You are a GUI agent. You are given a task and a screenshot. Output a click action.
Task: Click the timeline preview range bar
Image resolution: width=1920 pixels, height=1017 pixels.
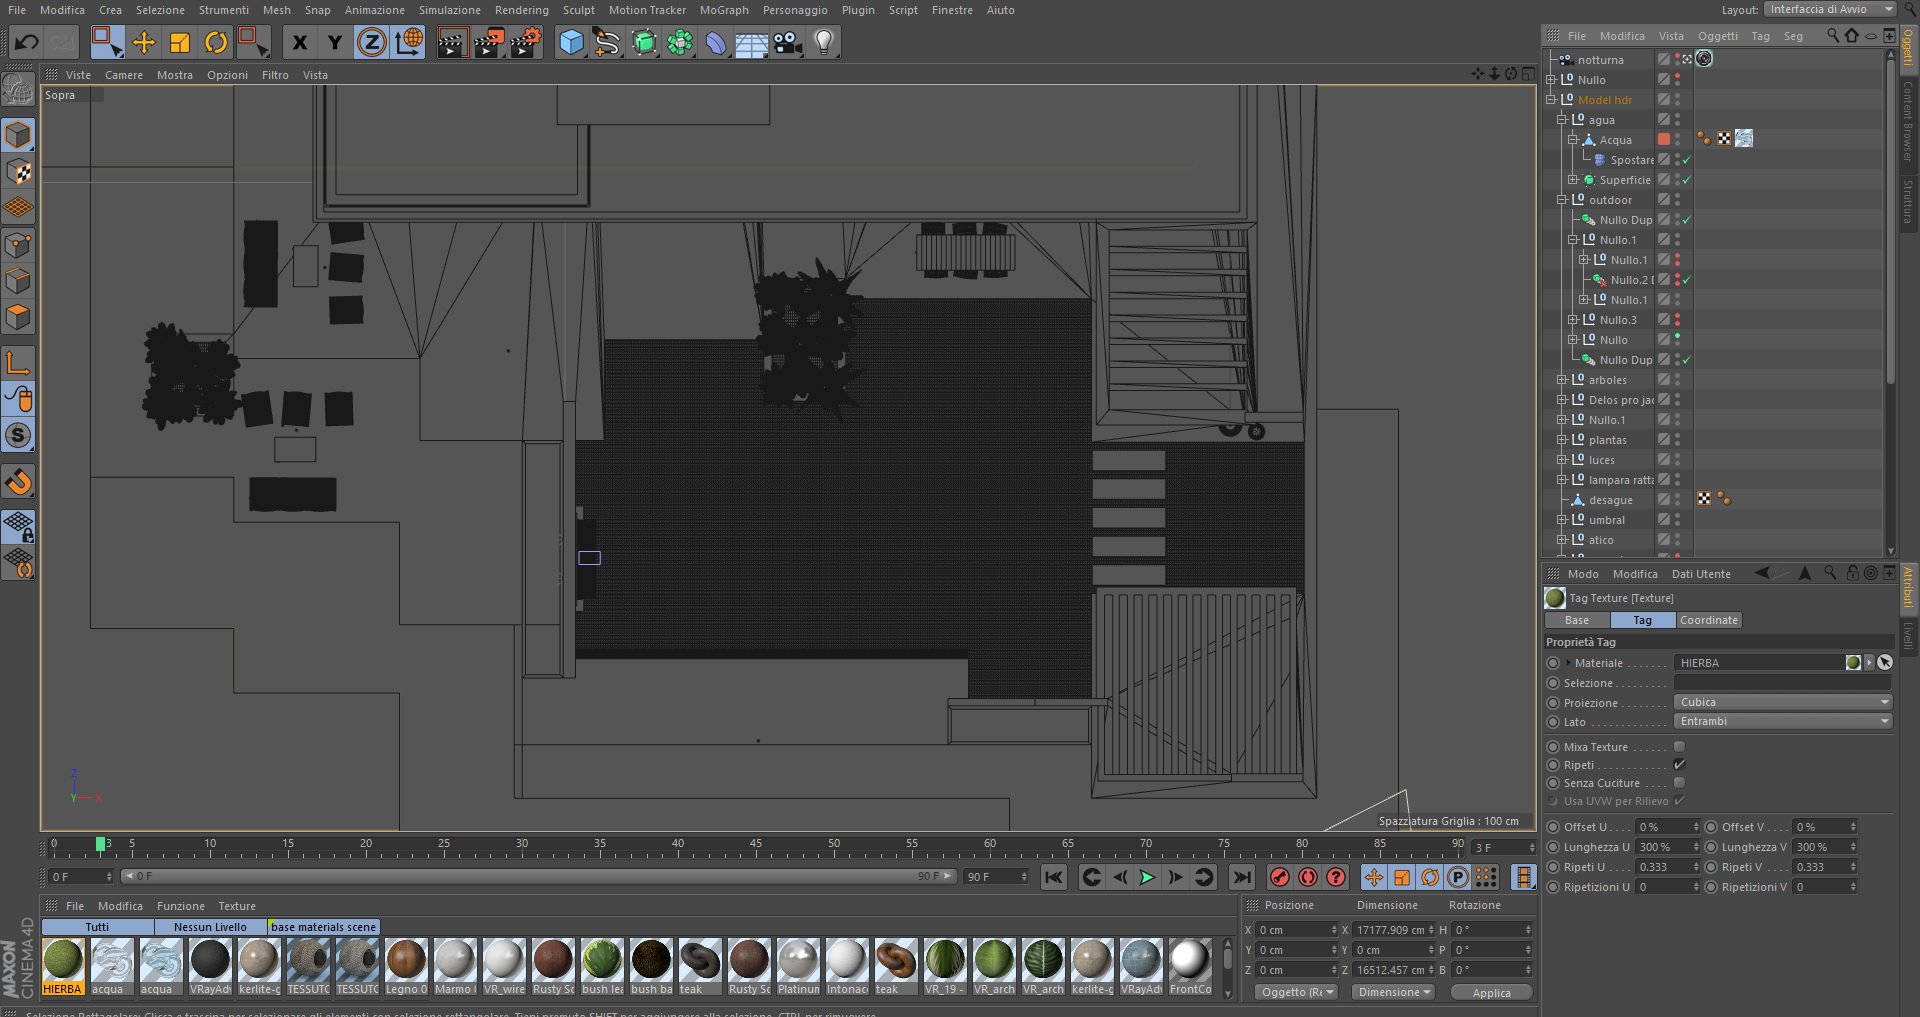[x=538, y=876]
